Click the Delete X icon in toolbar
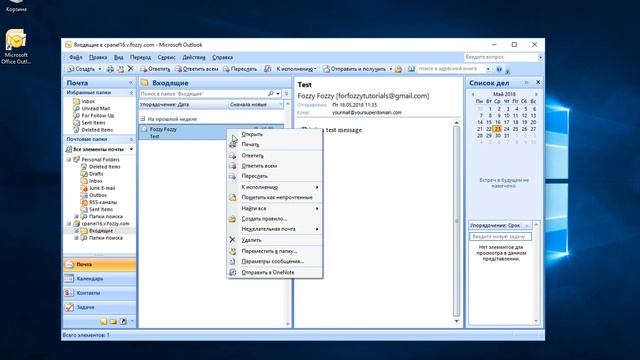 pyautogui.click(x=131, y=69)
